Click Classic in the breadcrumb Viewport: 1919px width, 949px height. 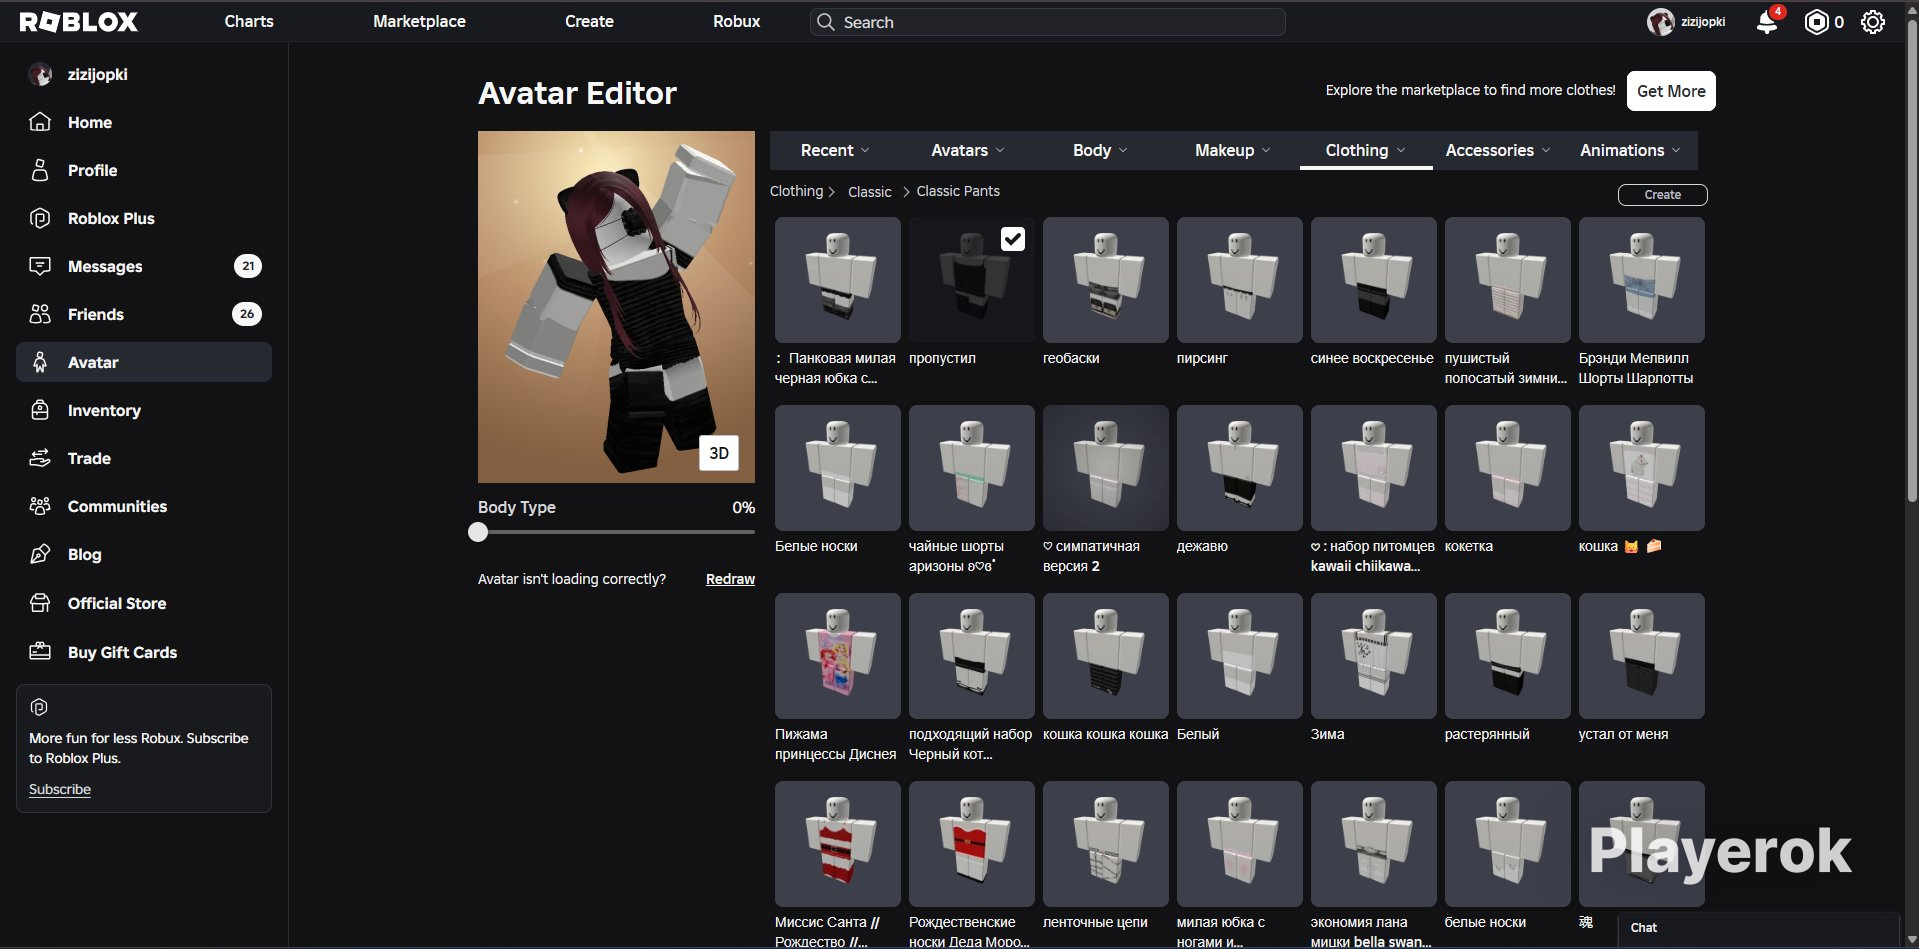click(x=869, y=192)
